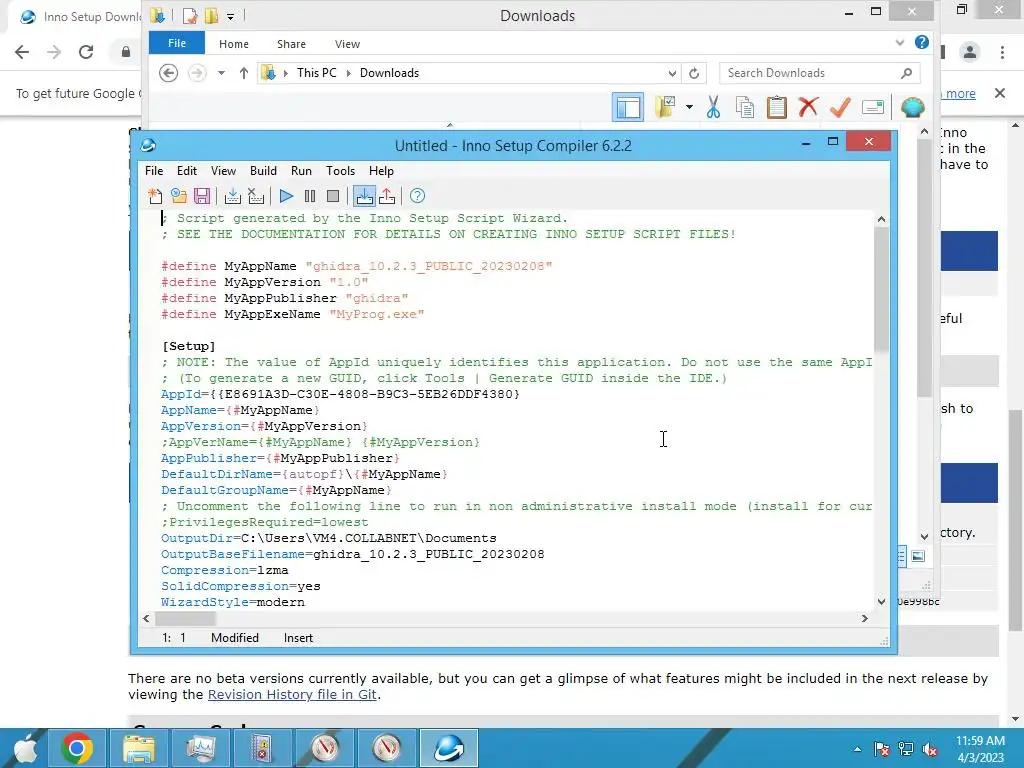This screenshot has width=1024, height=768.
Task: Pause the run with the pause icon
Action: point(310,196)
